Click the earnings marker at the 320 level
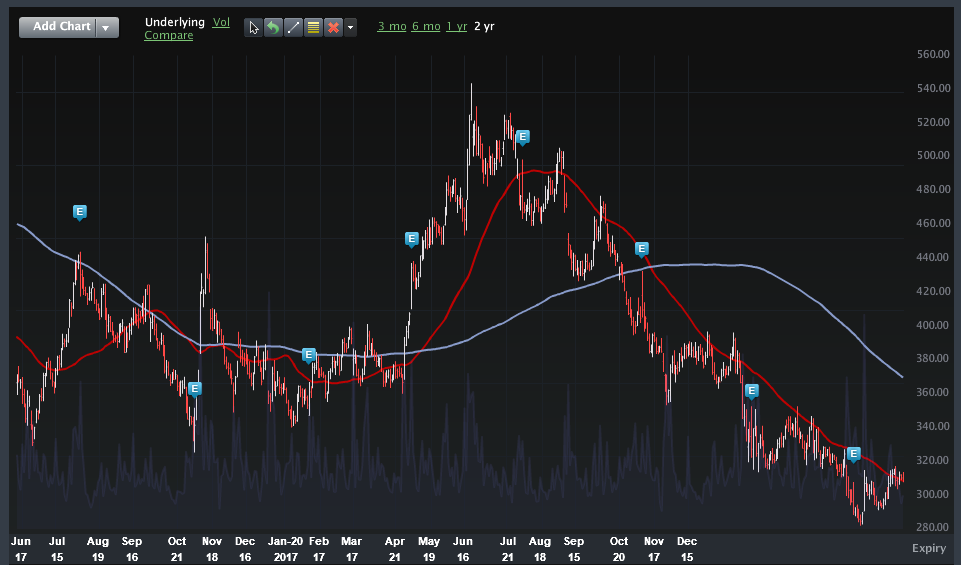This screenshot has height=565, width=961. 854,454
